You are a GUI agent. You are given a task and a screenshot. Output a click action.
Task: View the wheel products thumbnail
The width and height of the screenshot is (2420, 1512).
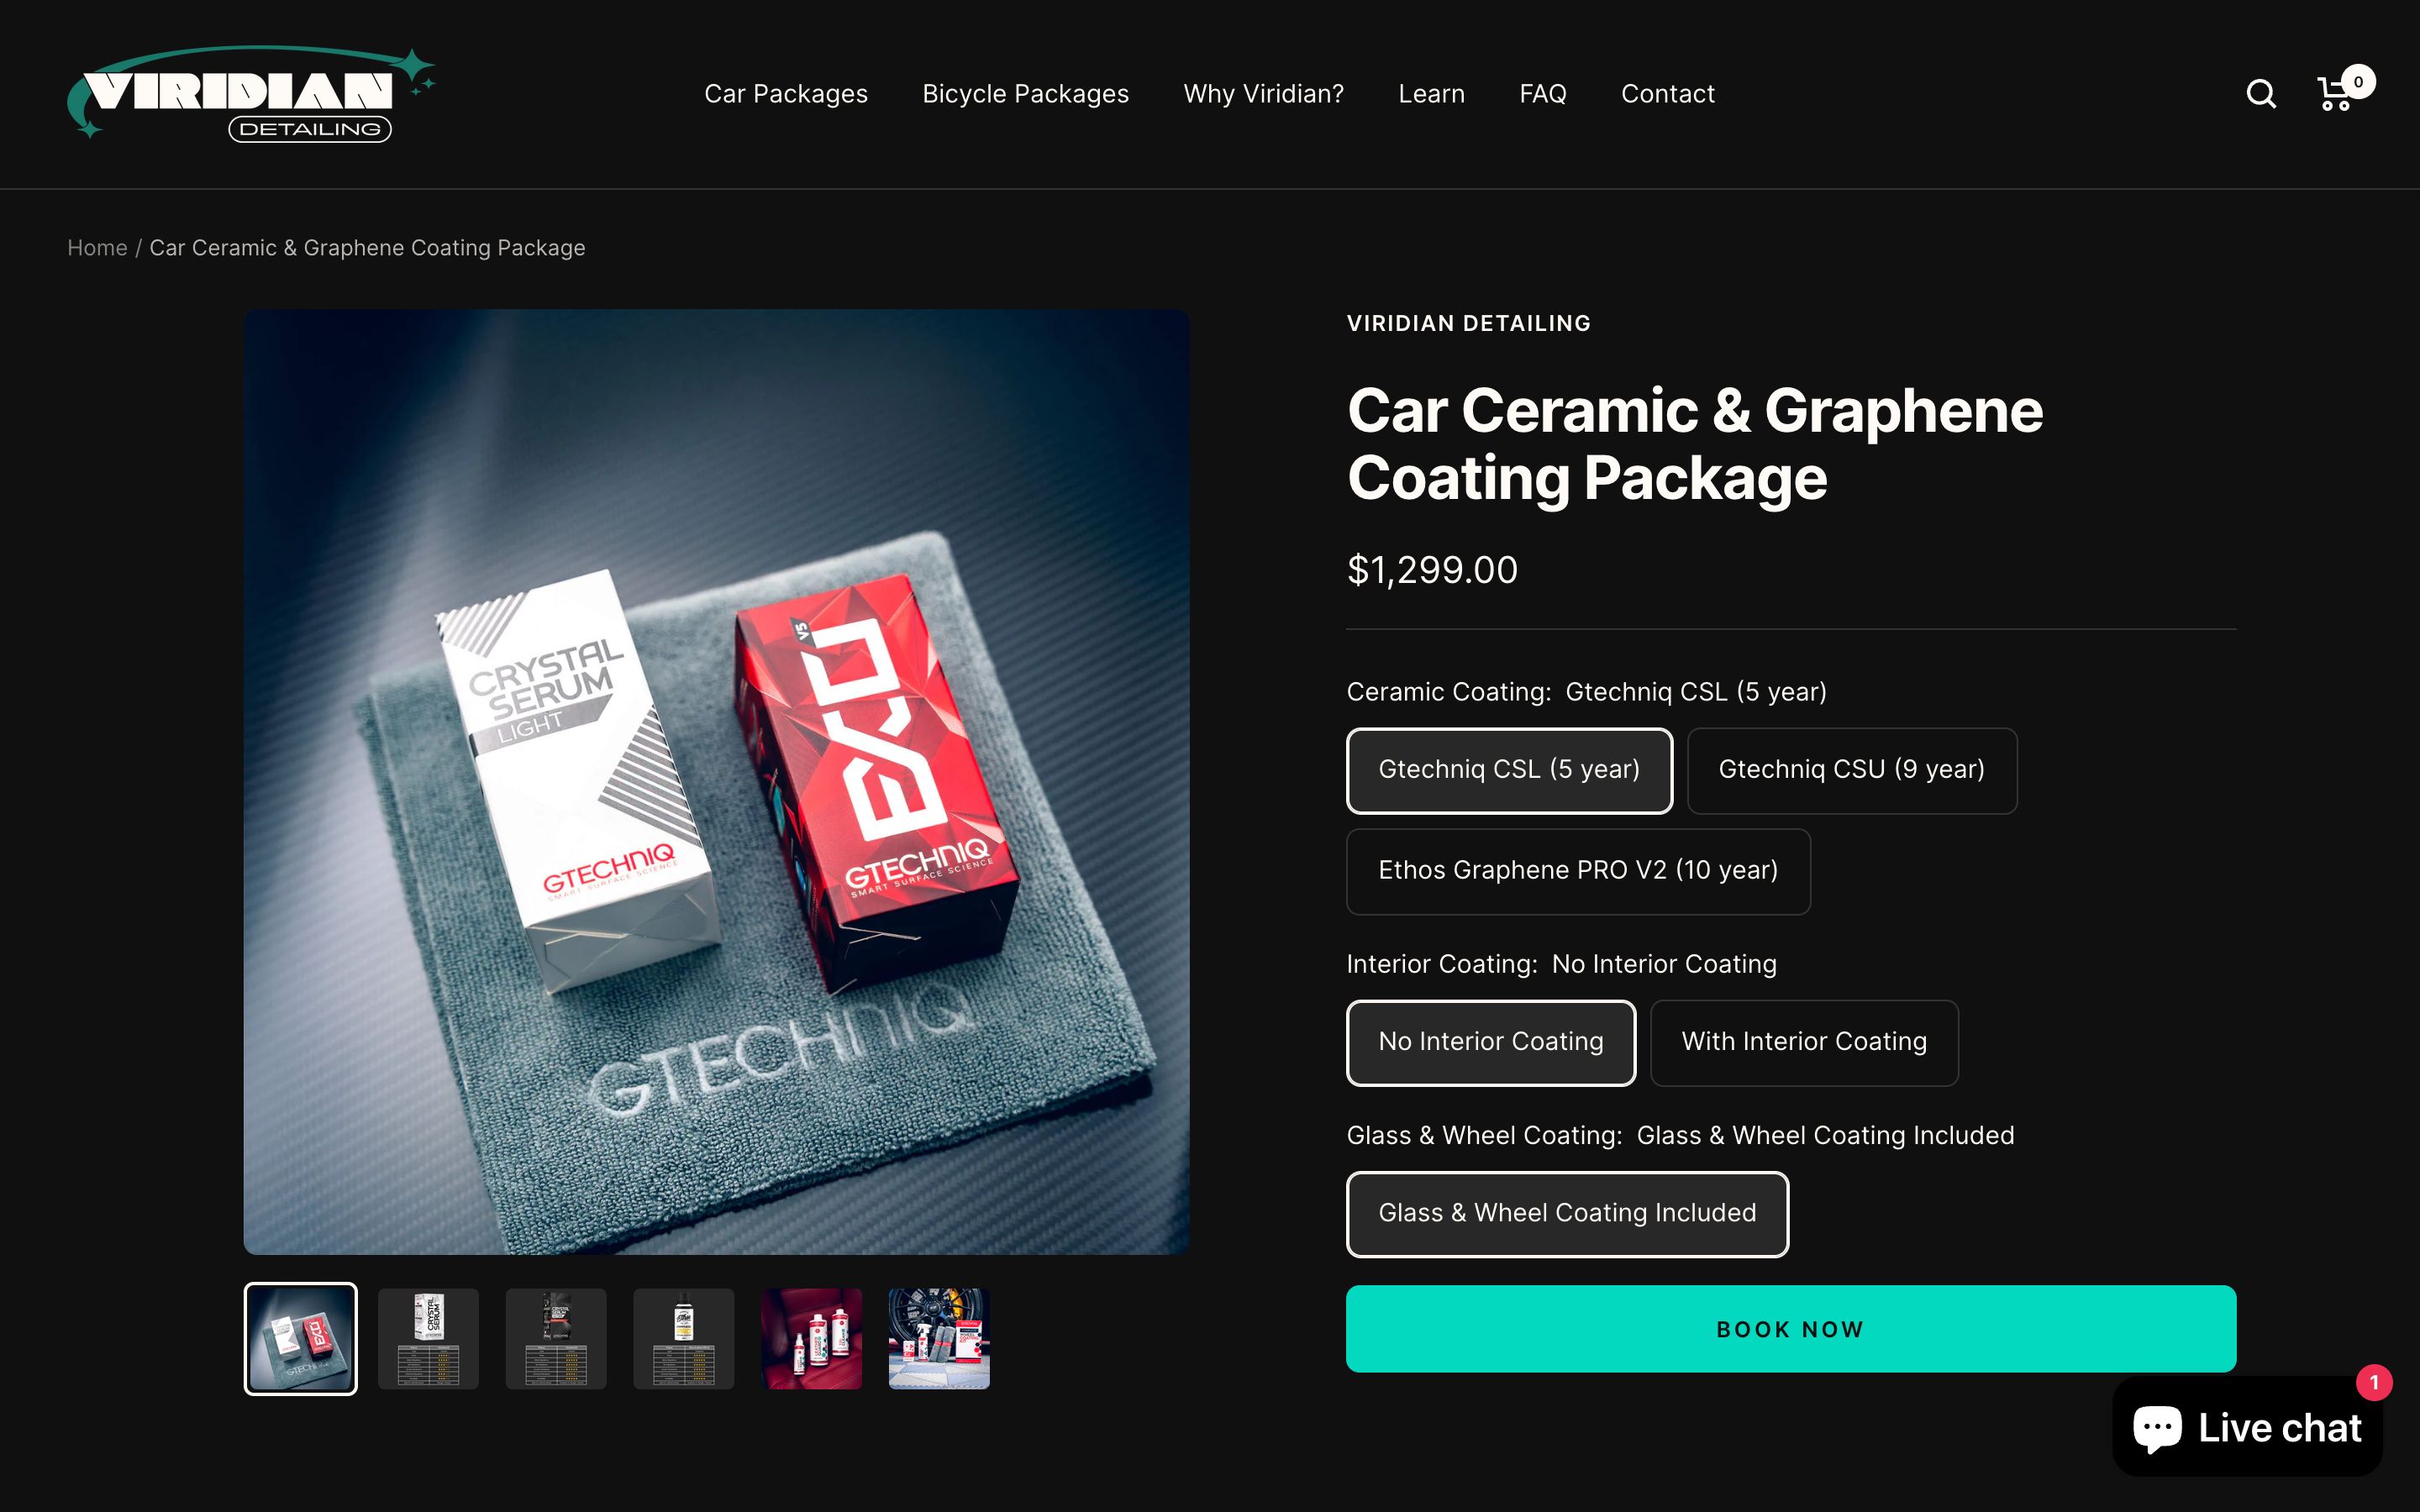coord(939,1339)
